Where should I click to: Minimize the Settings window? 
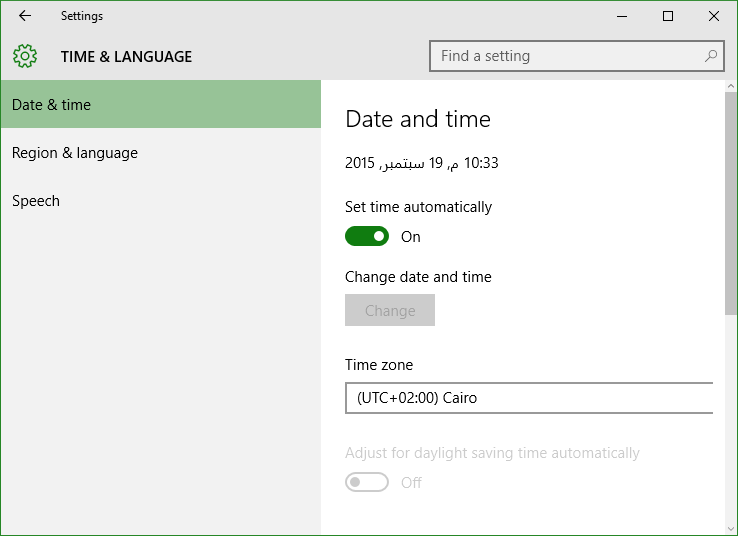click(x=622, y=16)
